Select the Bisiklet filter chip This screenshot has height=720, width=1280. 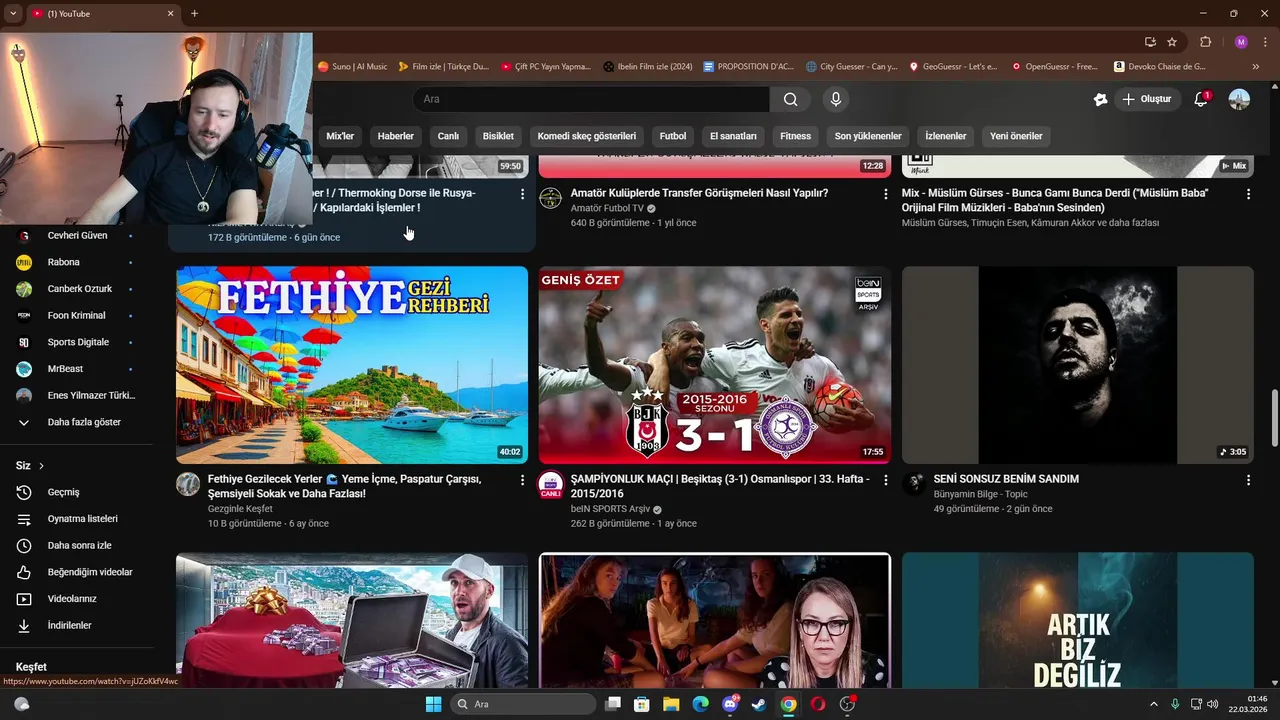(x=498, y=136)
